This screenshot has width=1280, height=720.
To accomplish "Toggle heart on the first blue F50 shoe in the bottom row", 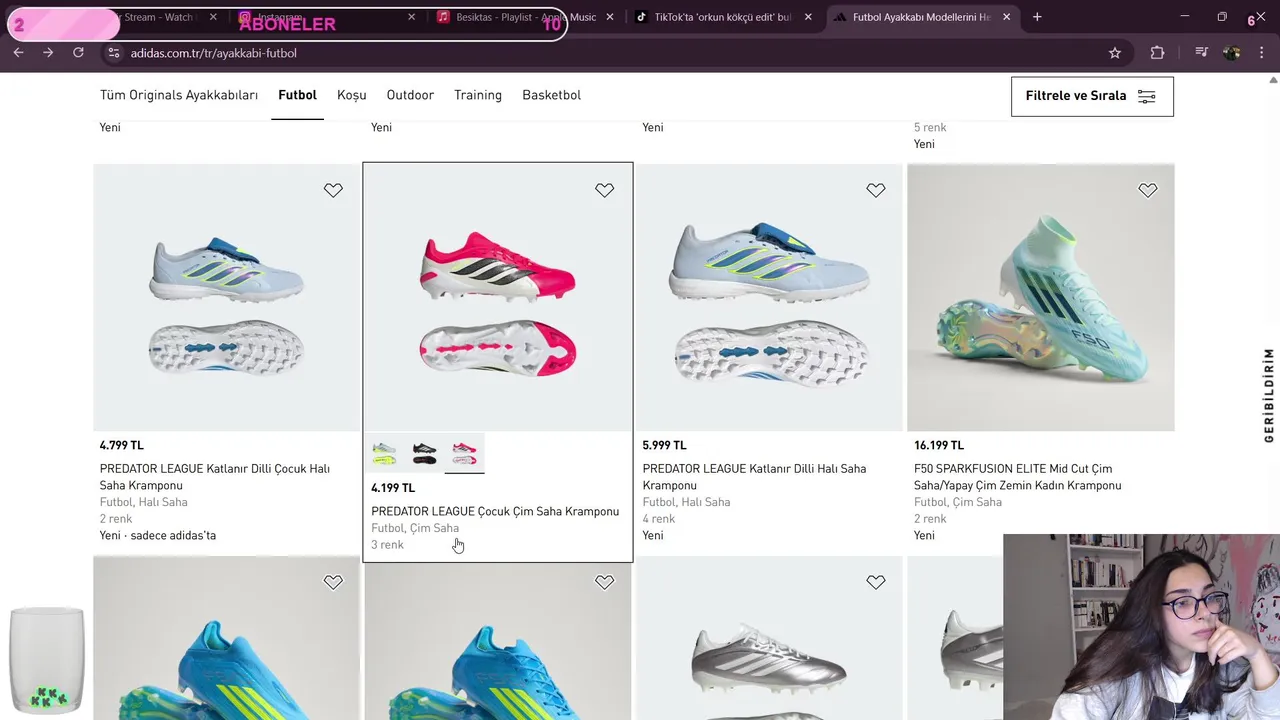I will click(x=333, y=582).
